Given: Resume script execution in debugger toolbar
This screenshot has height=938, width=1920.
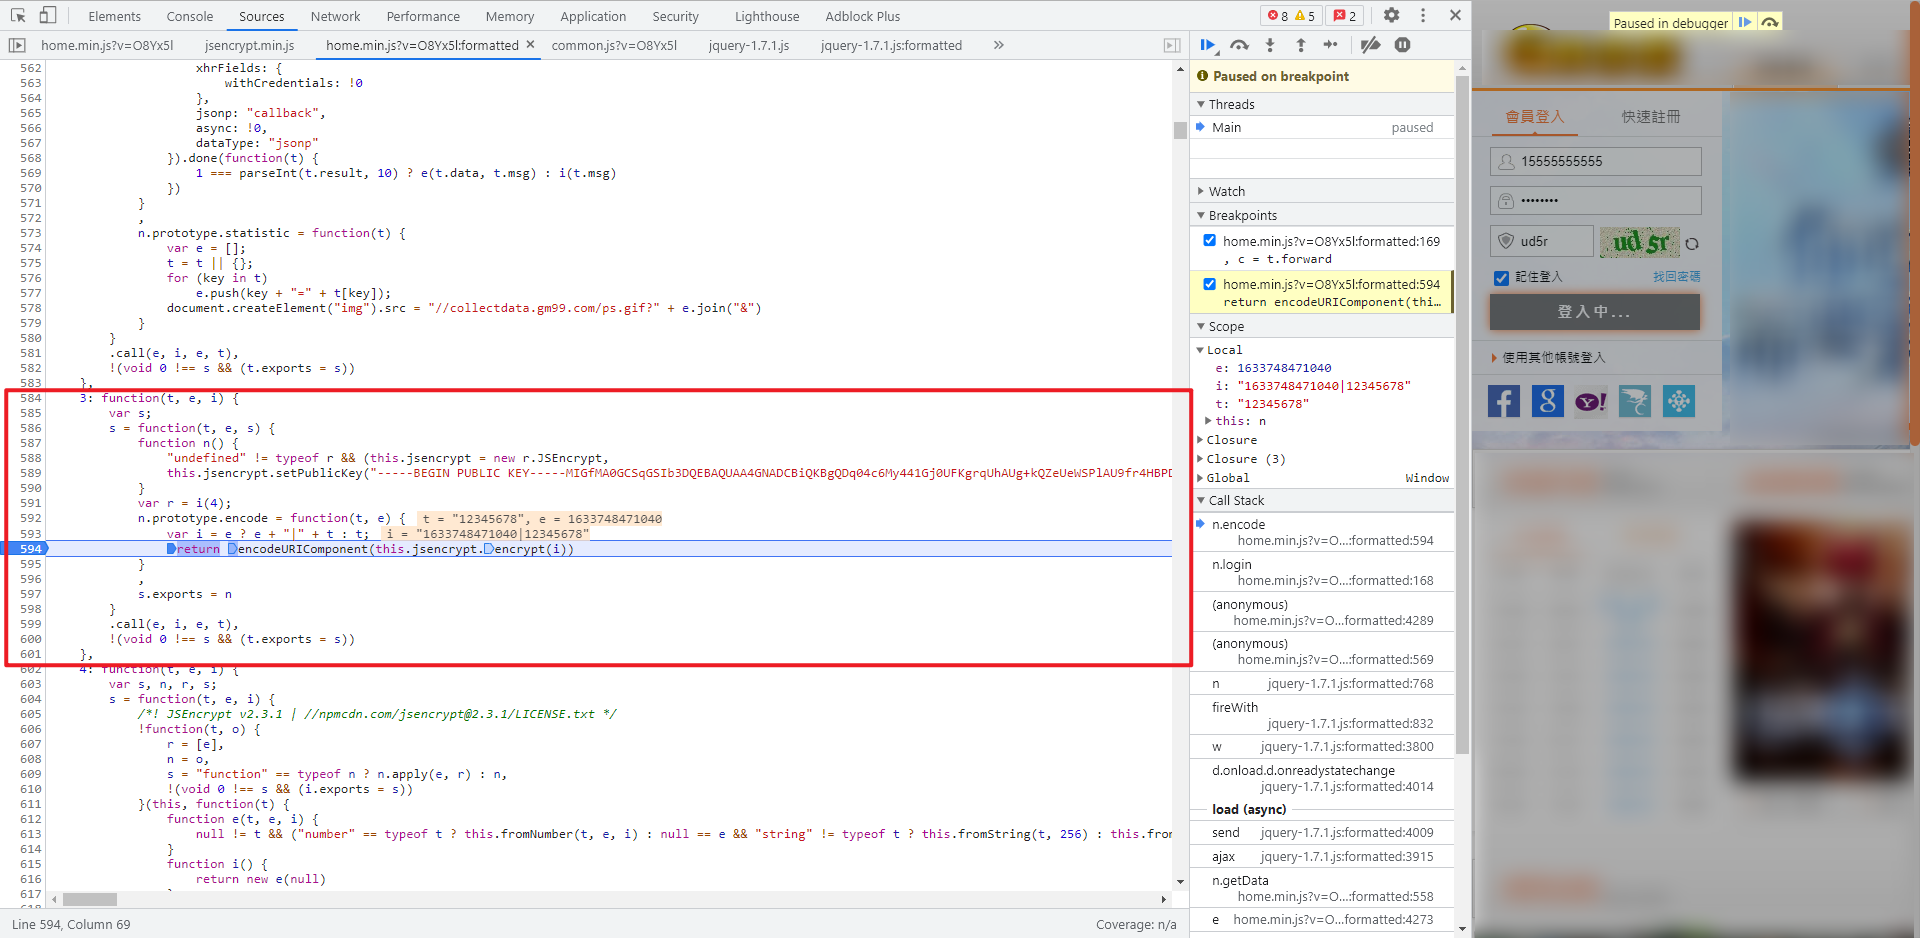Looking at the screenshot, I should tap(1208, 45).
